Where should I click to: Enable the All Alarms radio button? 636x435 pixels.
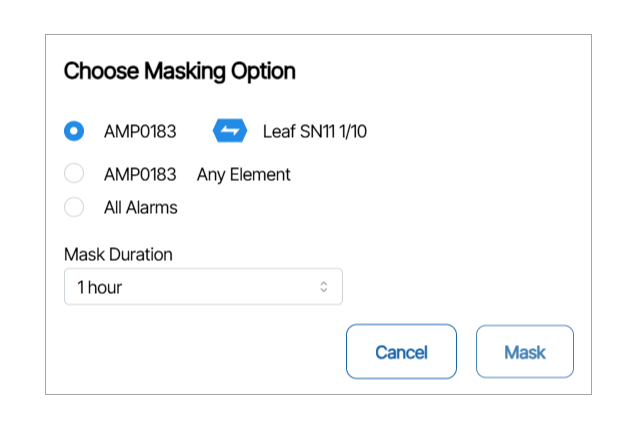pos(74,208)
